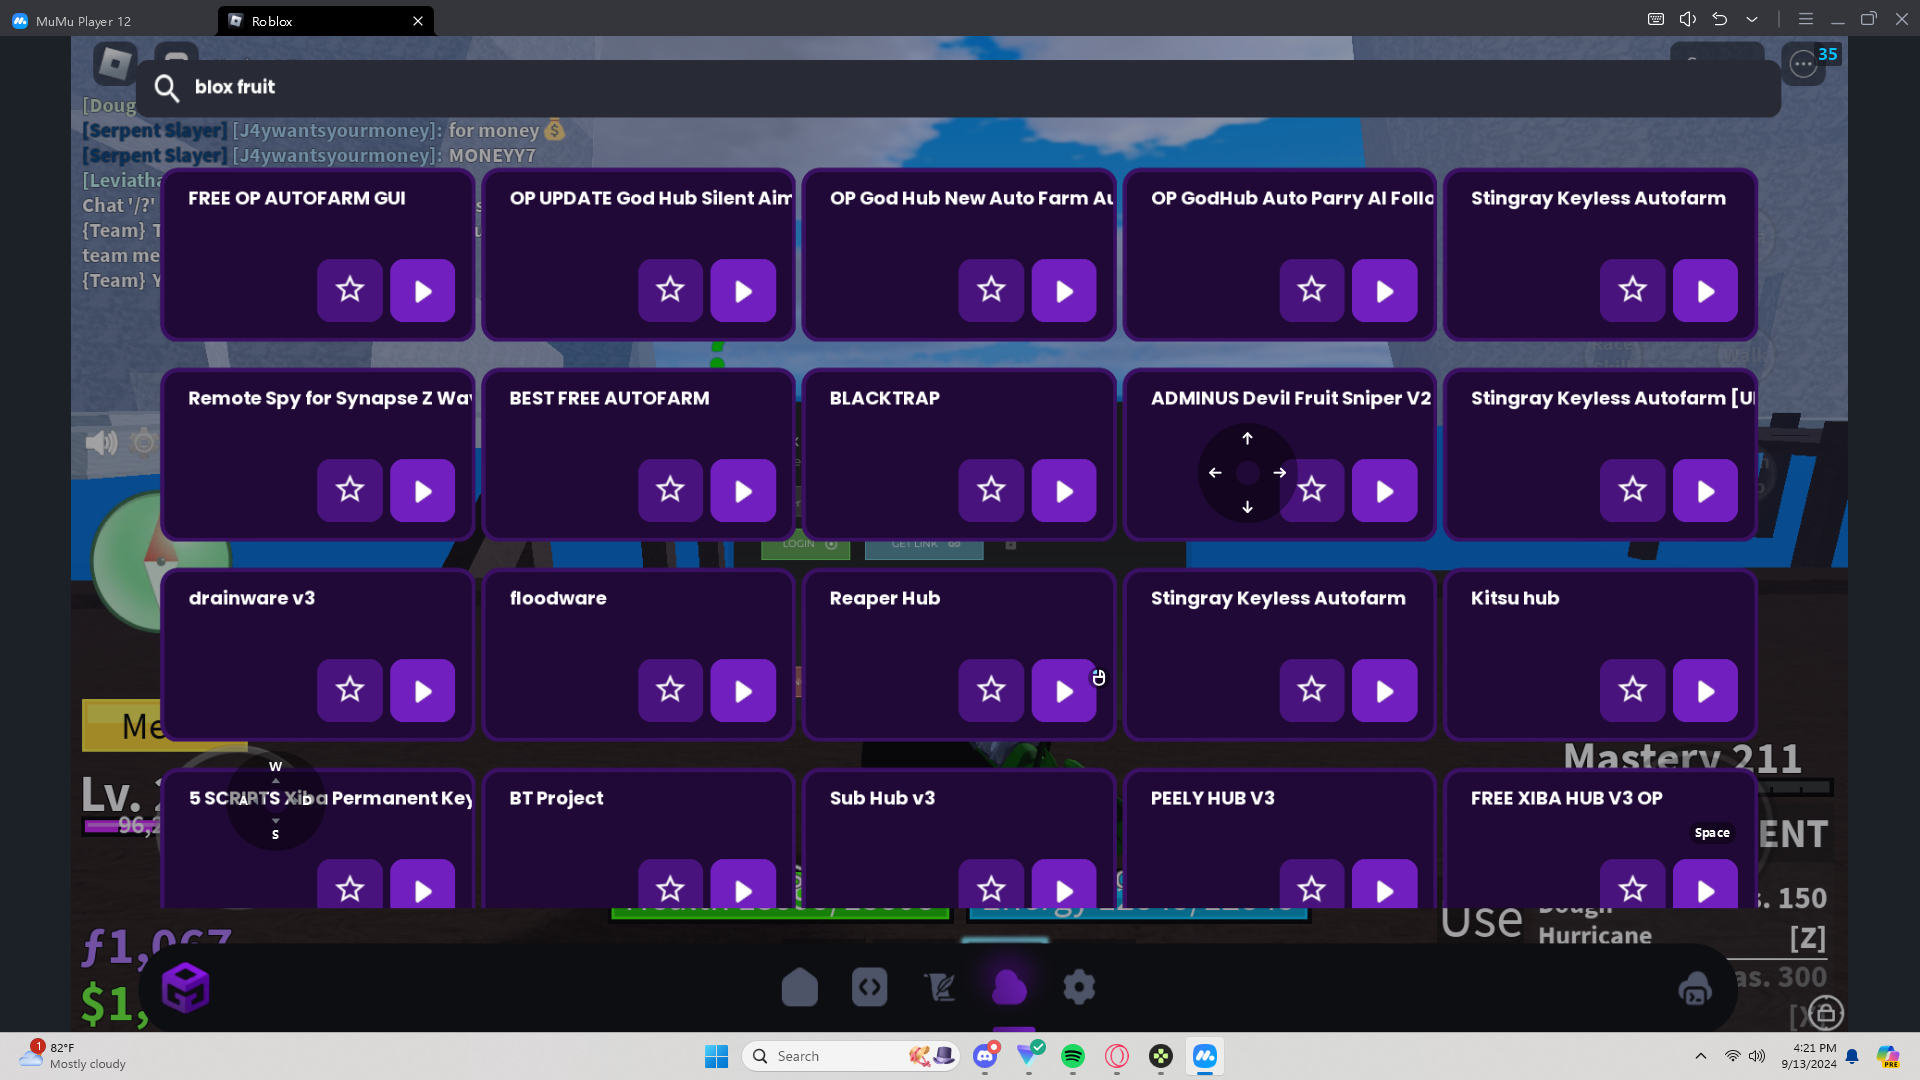This screenshot has width=1920, height=1080.
Task: Execute the drainware v3 script
Action: click(422, 691)
